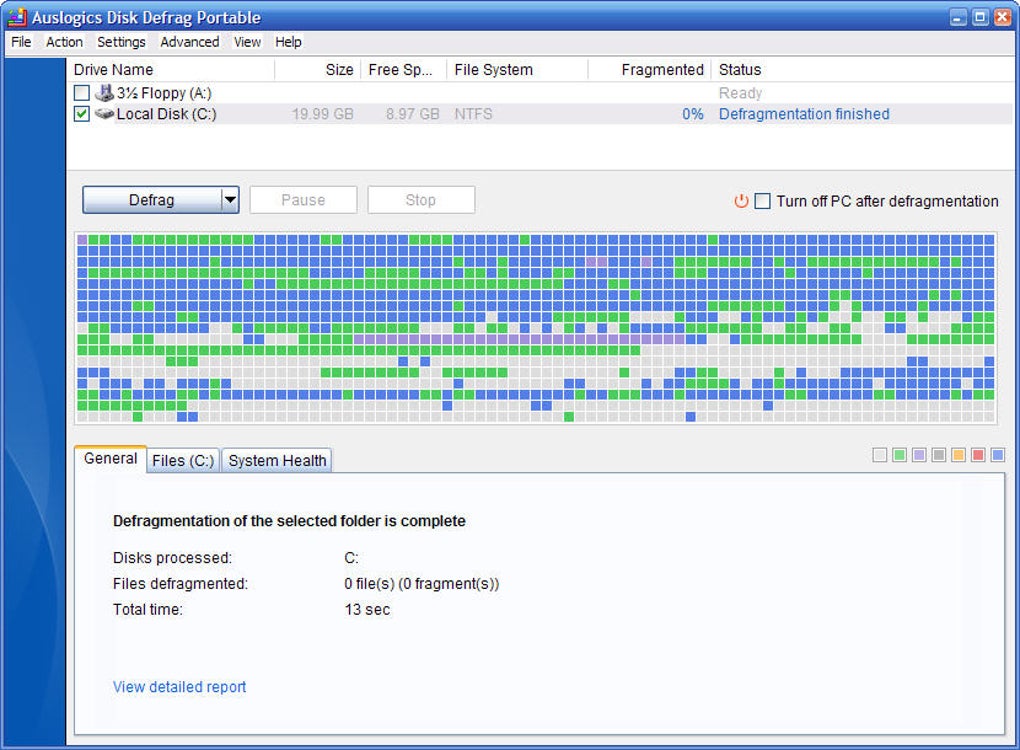The width and height of the screenshot is (1020, 750).
Task: Start defragmentation with the Defrag button
Action: (152, 200)
